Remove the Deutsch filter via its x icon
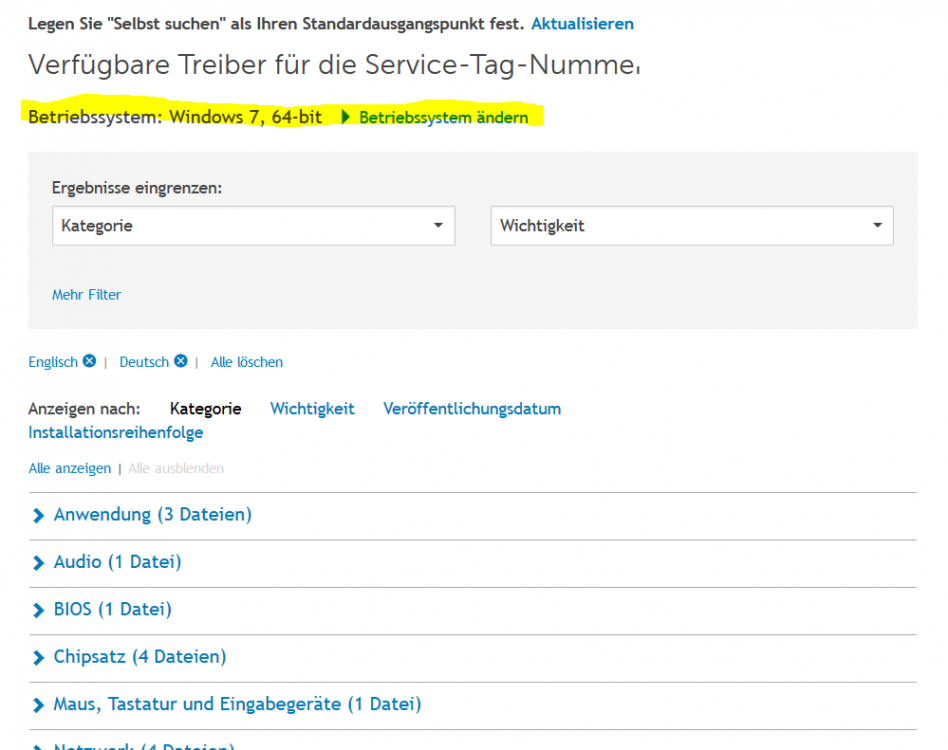 click(180, 361)
